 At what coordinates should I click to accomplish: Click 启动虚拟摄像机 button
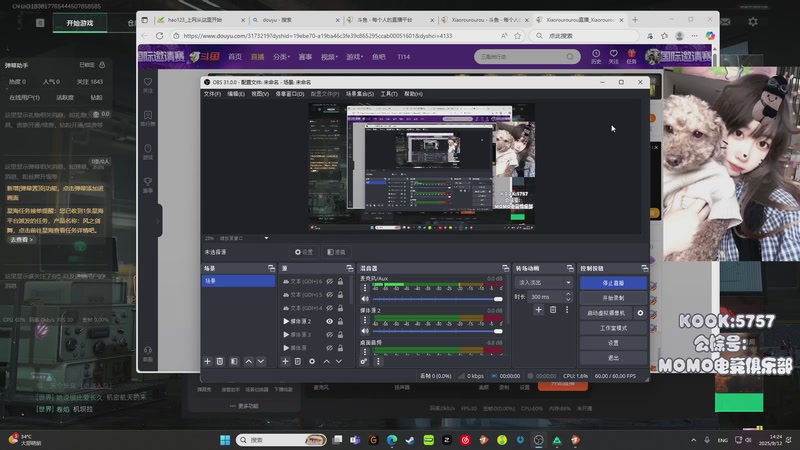click(606, 313)
